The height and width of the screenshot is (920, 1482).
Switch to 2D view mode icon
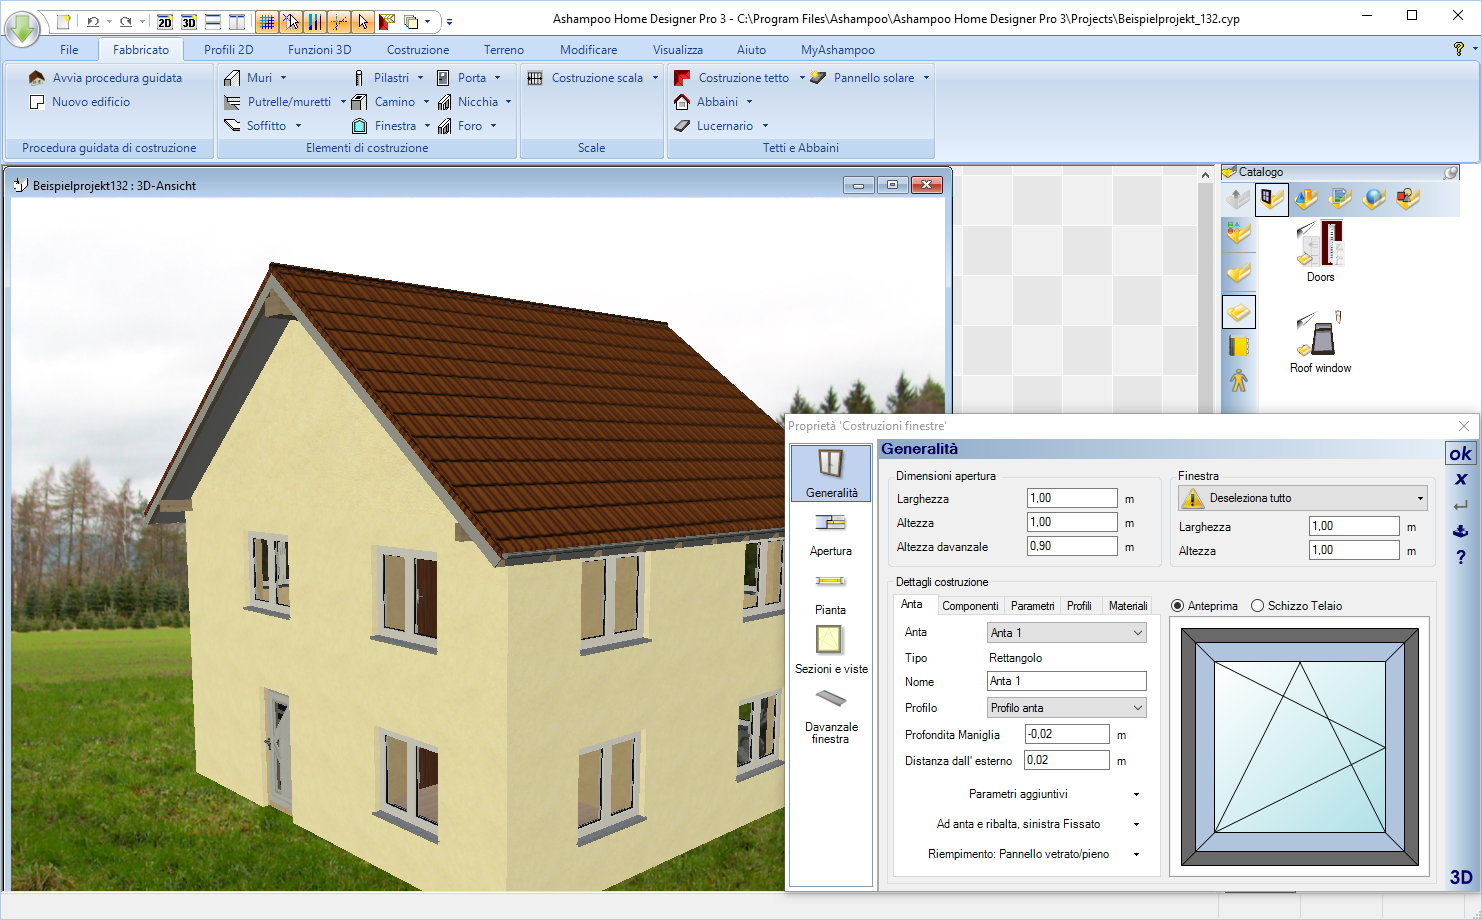click(x=165, y=22)
